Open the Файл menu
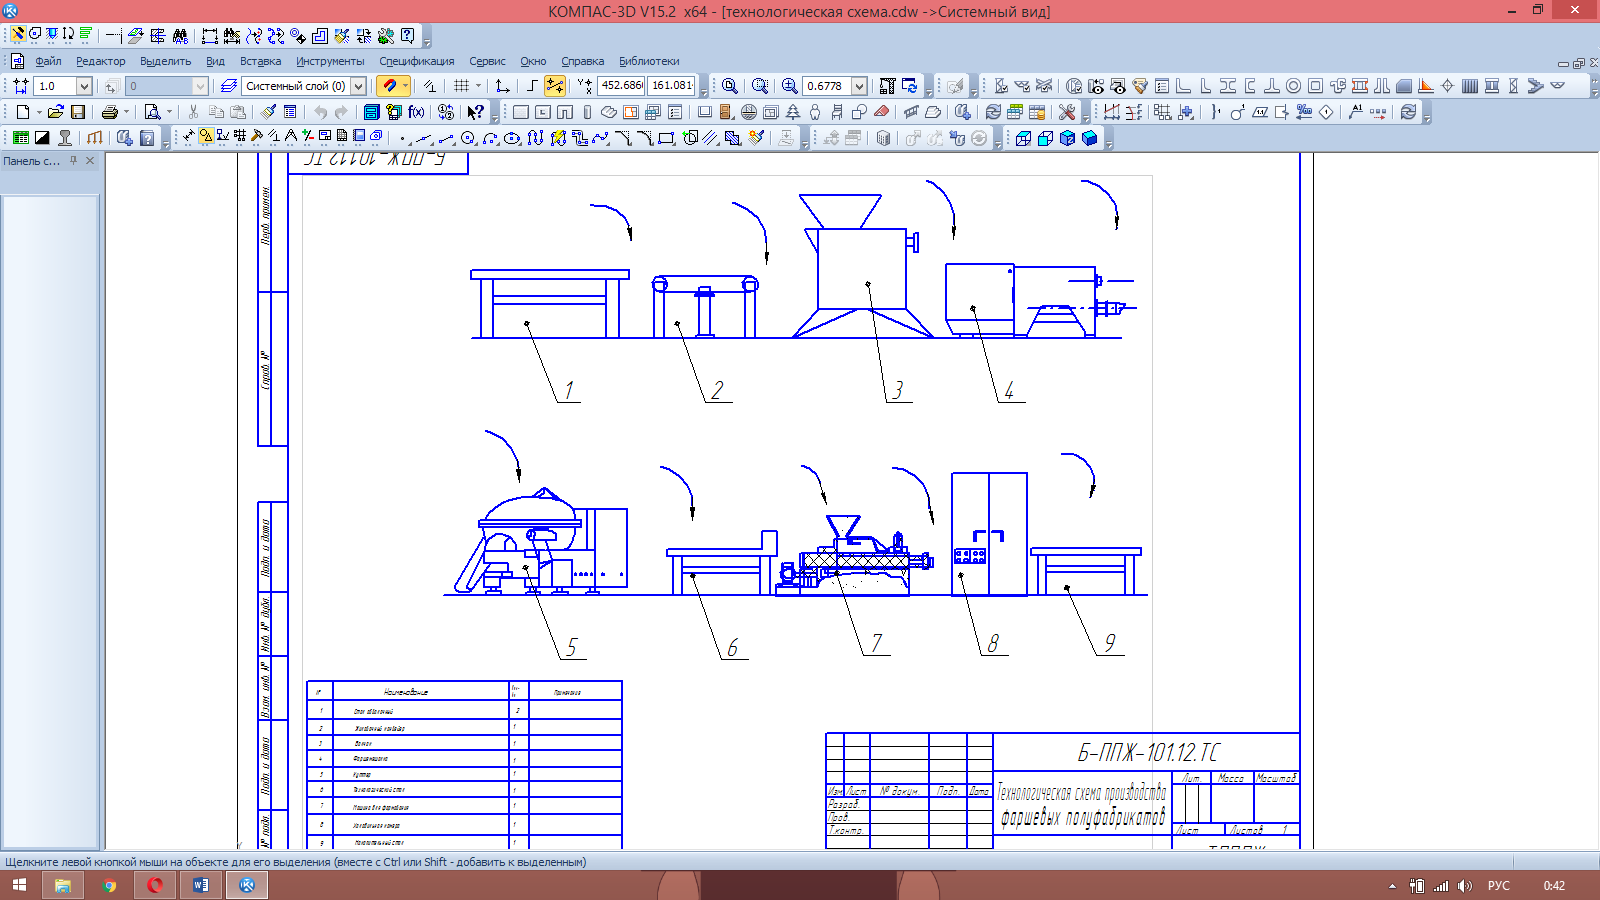Viewport: 1600px width, 900px height. pyautogui.click(x=48, y=61)
